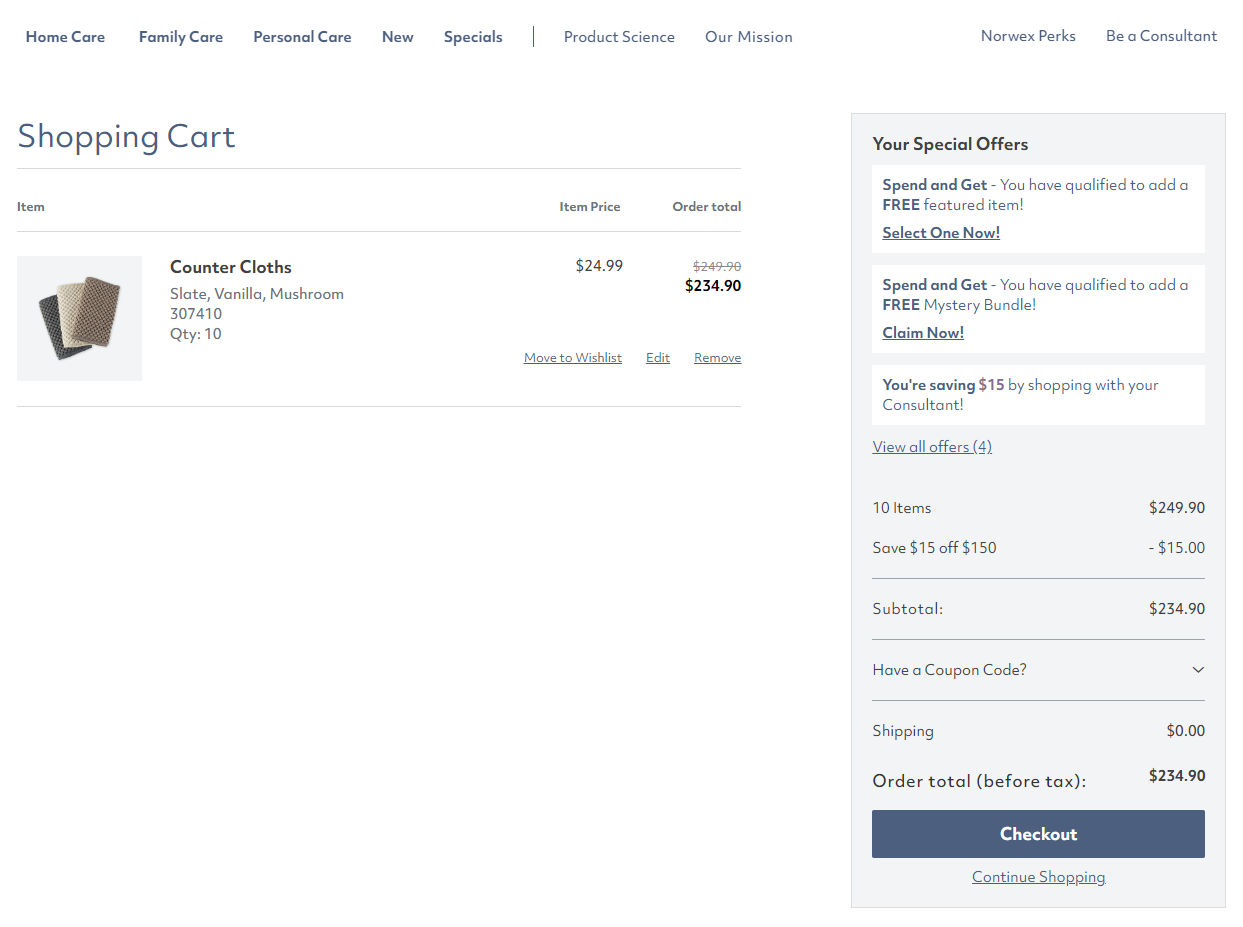Open the Product Science page

pyautogui.click(x=619, y=37)
